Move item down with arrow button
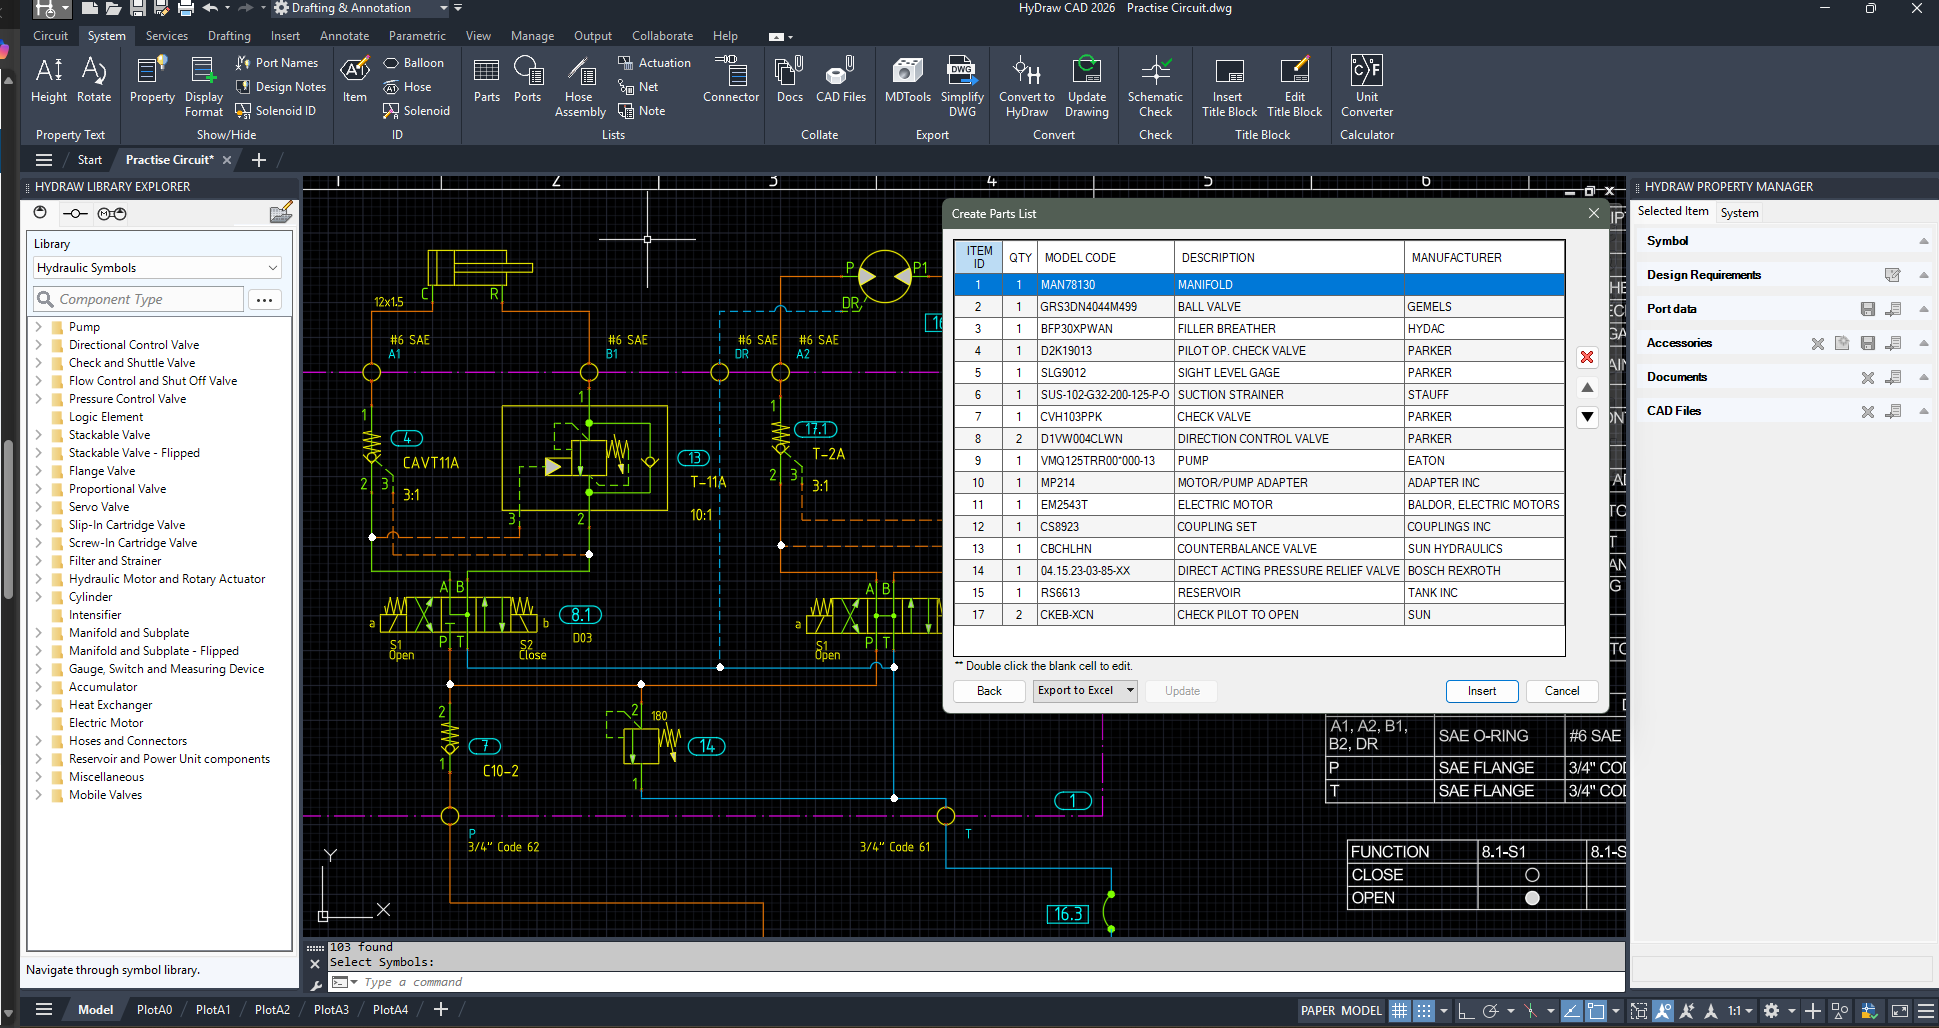1939x1028 pixels. coord(1587,418)
